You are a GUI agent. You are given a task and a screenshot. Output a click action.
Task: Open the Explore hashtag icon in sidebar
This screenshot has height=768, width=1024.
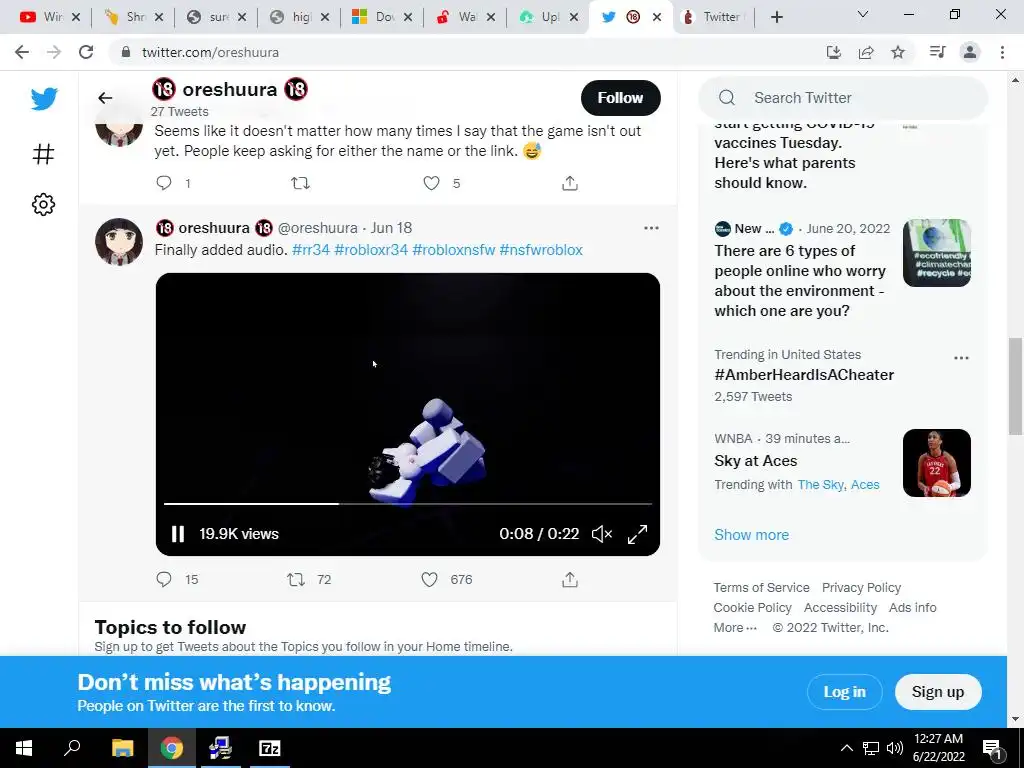(x=43, y=154)
